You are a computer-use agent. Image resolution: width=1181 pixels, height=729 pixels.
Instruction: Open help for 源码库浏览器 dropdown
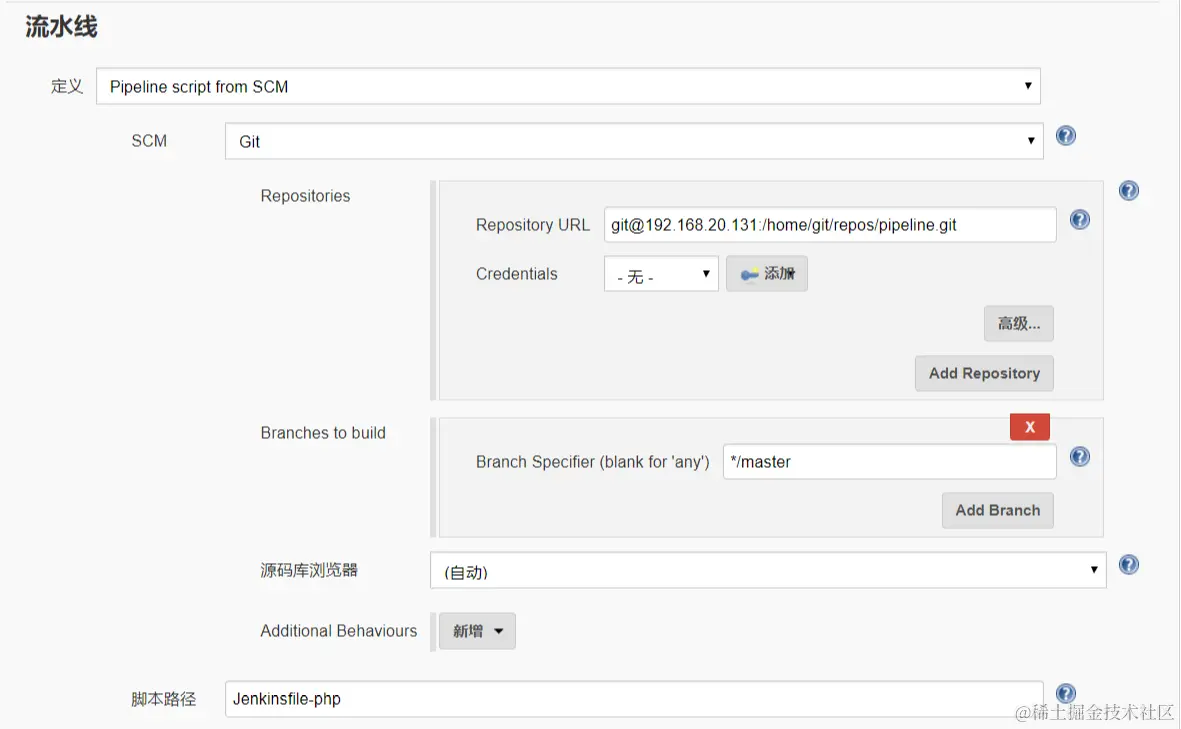click(1128, 564)
